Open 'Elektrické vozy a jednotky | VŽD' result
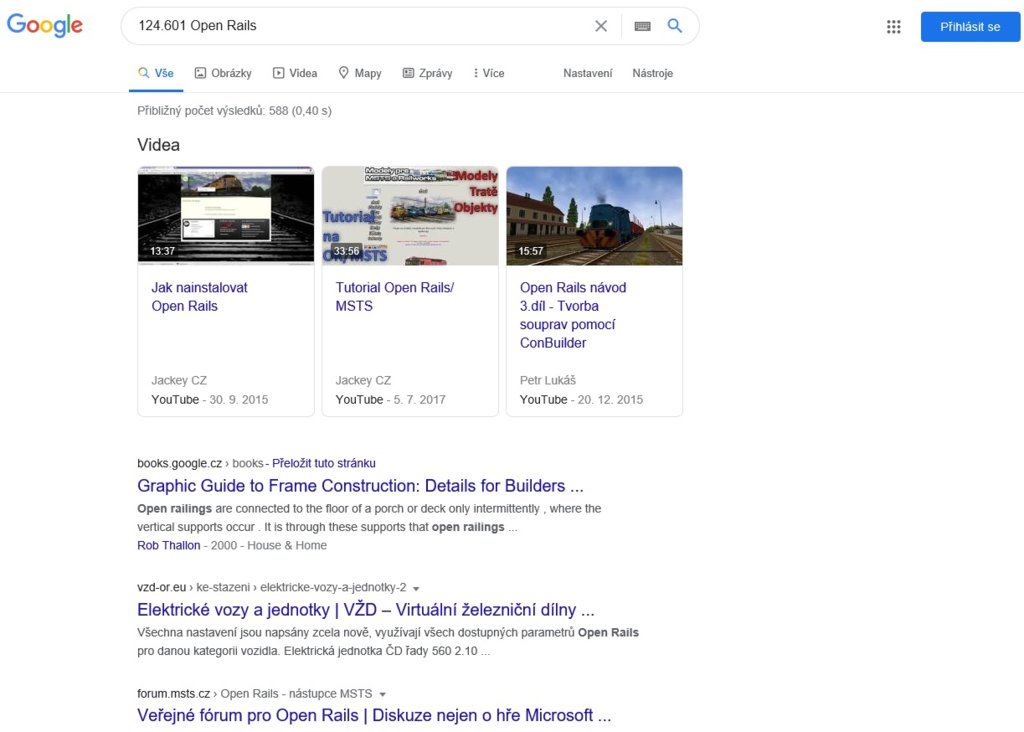Viewport: 1024px width, 732px height. (366, 610)
